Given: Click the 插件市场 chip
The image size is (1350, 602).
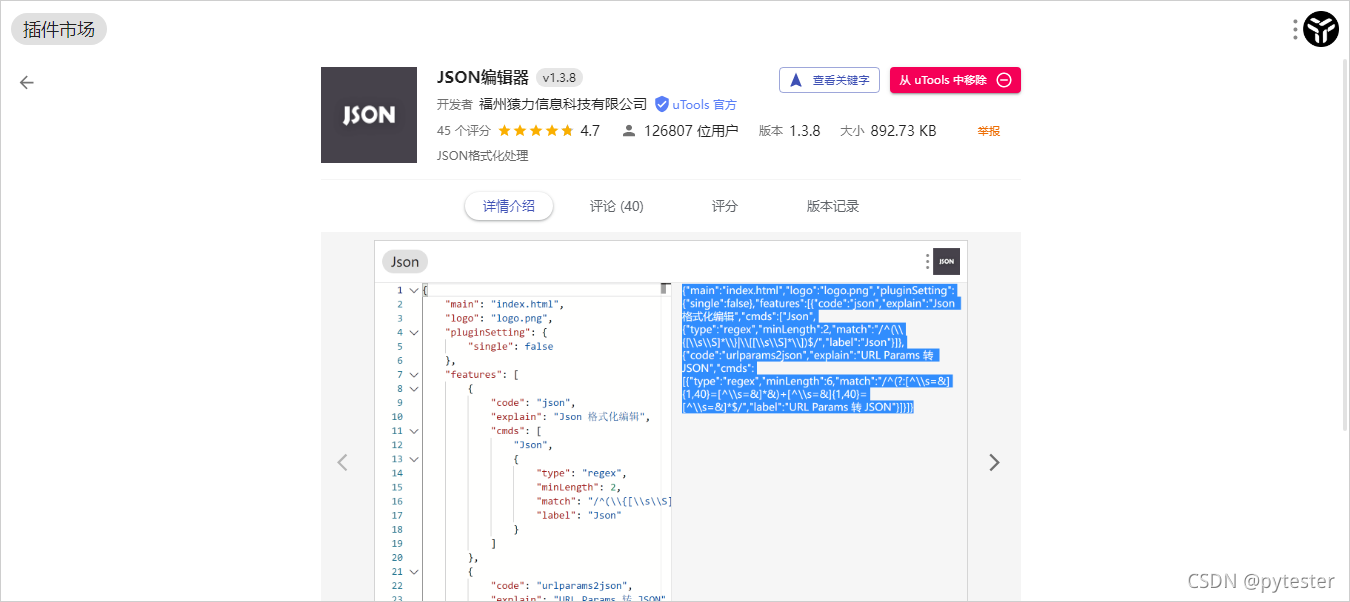Looking at the screenshot, I should click(x=59, y=29).
